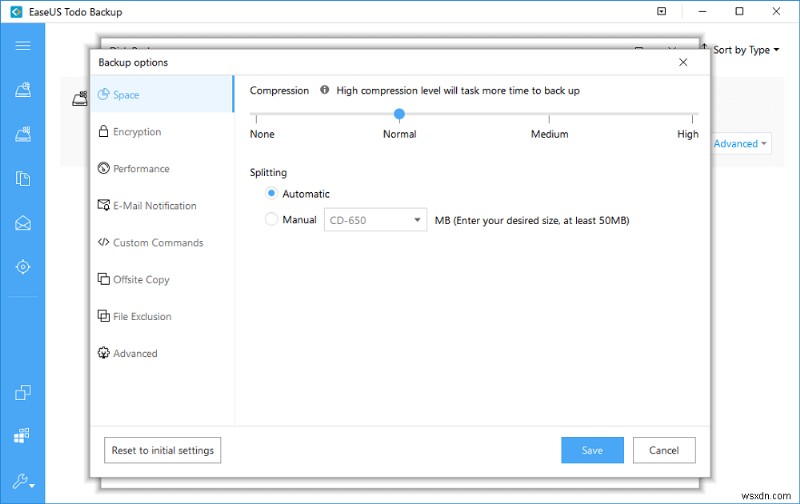Click the disk backup icon in sidebar
Image resolution: width=800 pixels, height=504 pixels.
pyautogui.click(x=23, y=91)
